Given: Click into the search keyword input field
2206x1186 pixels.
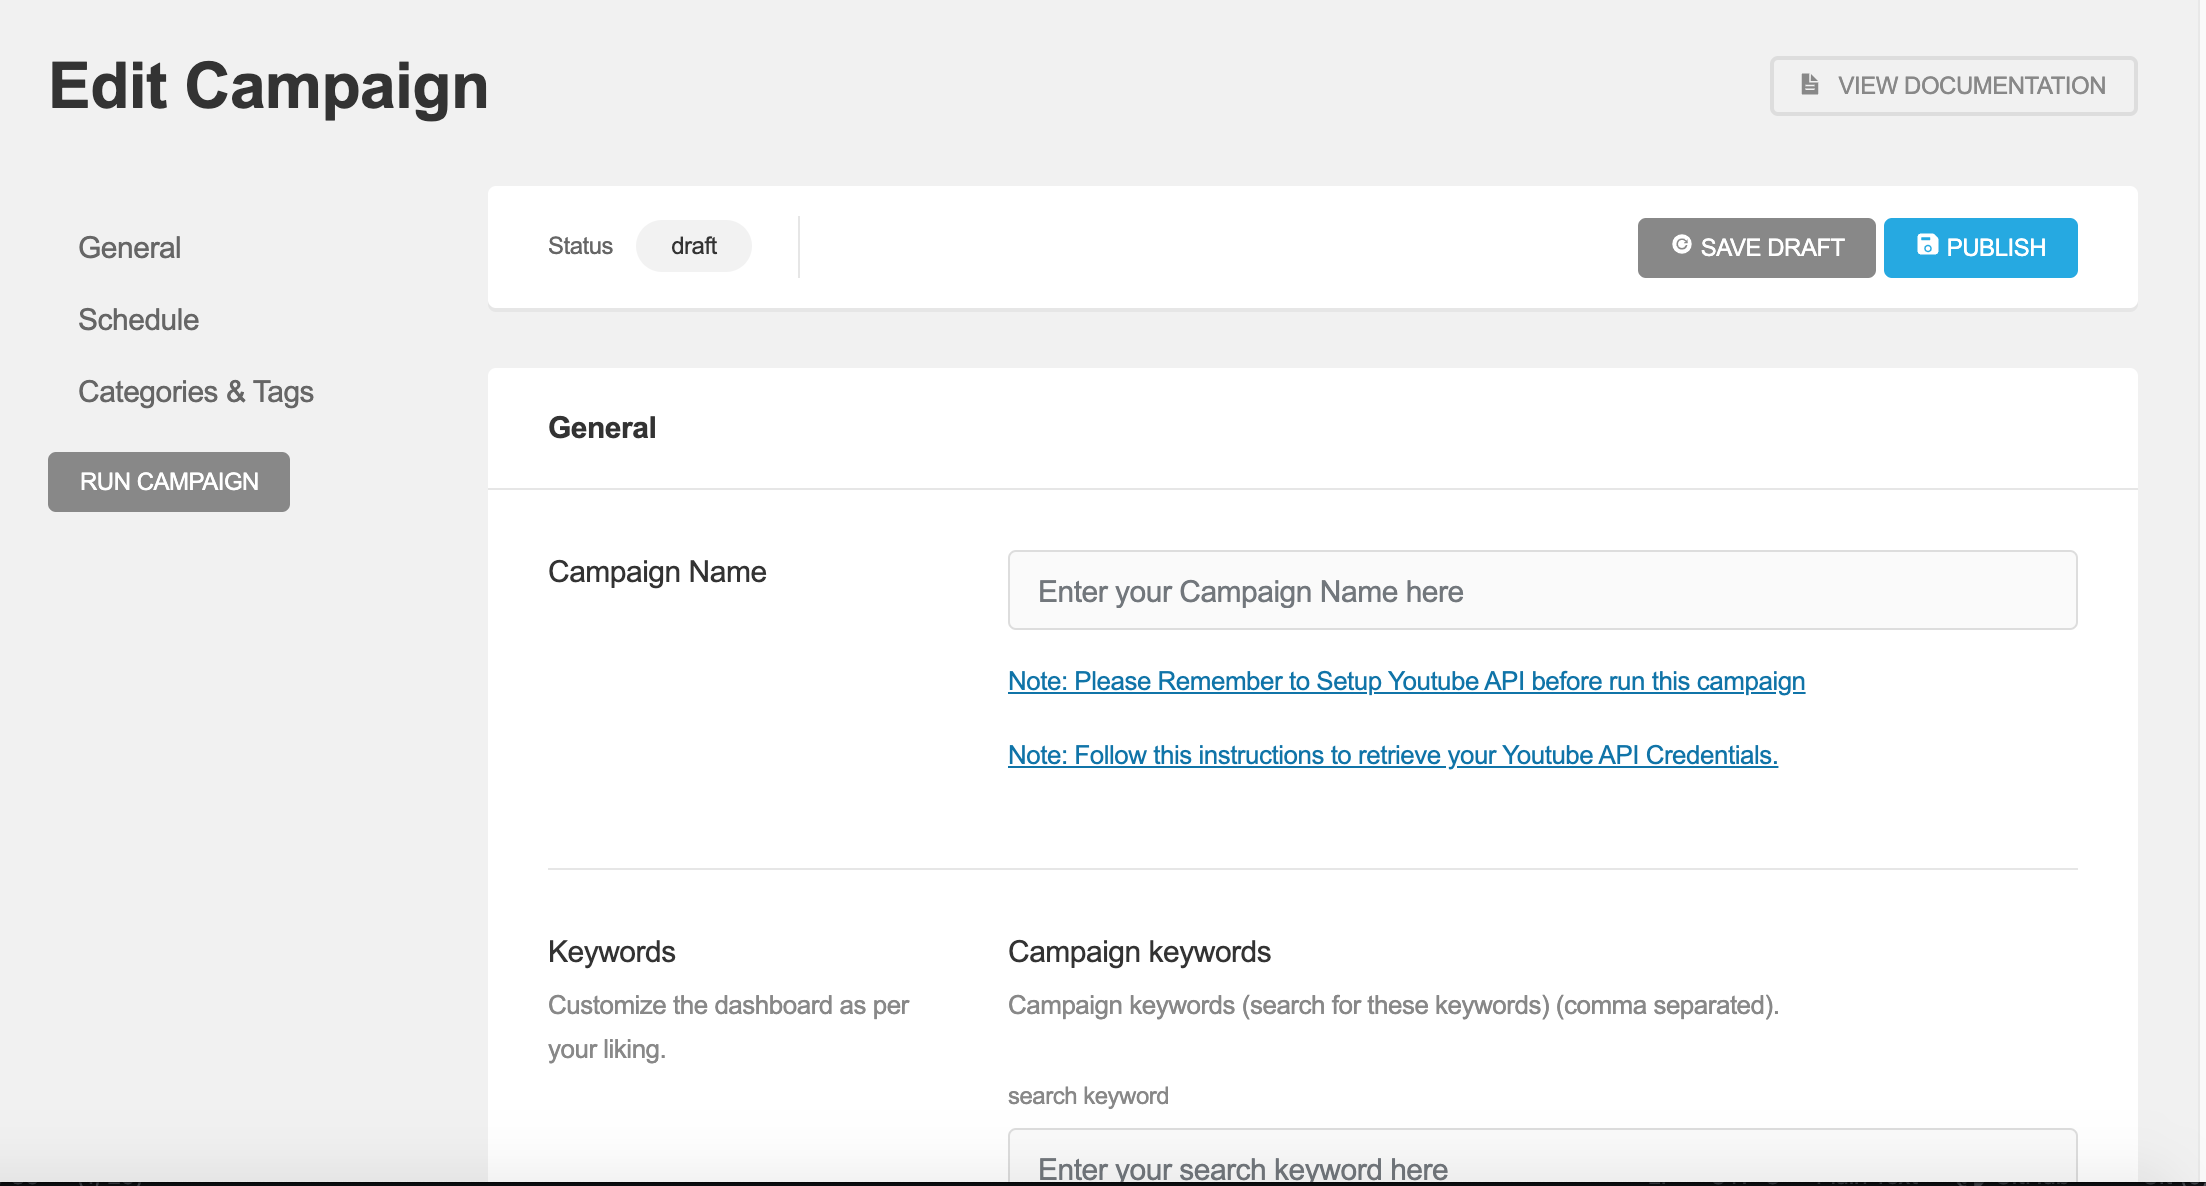Looking at the screenshot, I should click(x=1542, y=1160).
